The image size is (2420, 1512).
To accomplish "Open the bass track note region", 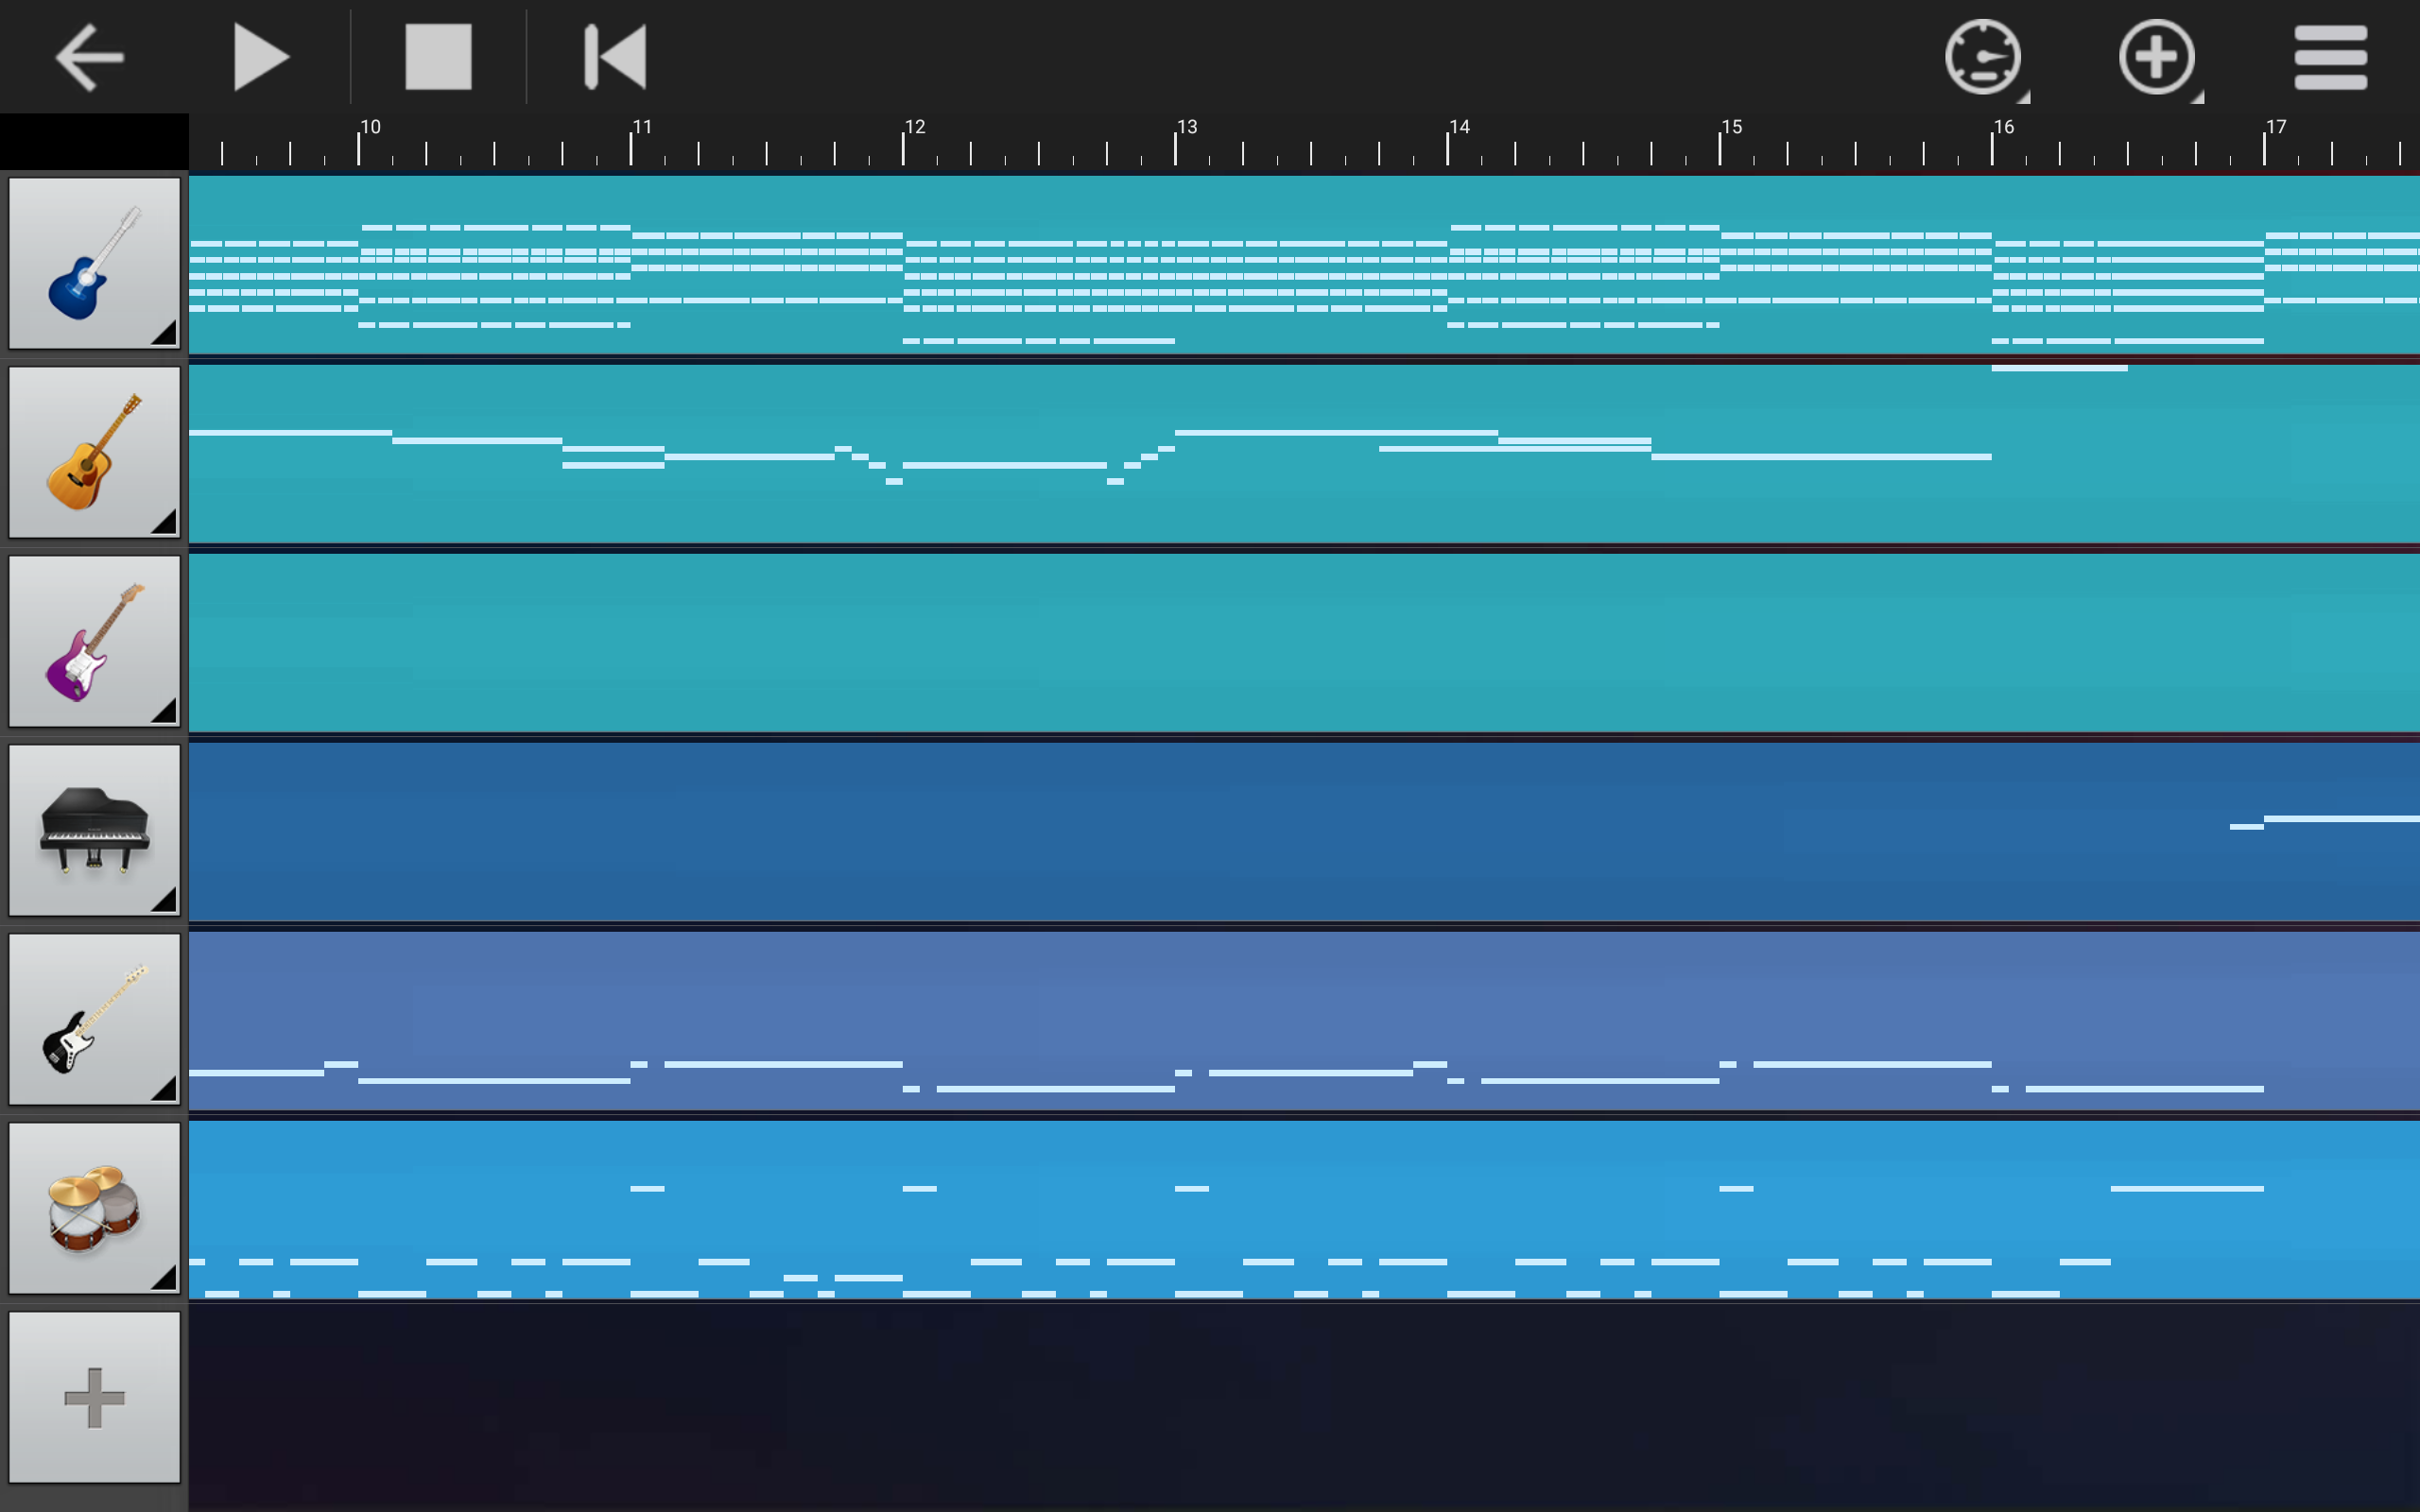I will point(1304,1020).
